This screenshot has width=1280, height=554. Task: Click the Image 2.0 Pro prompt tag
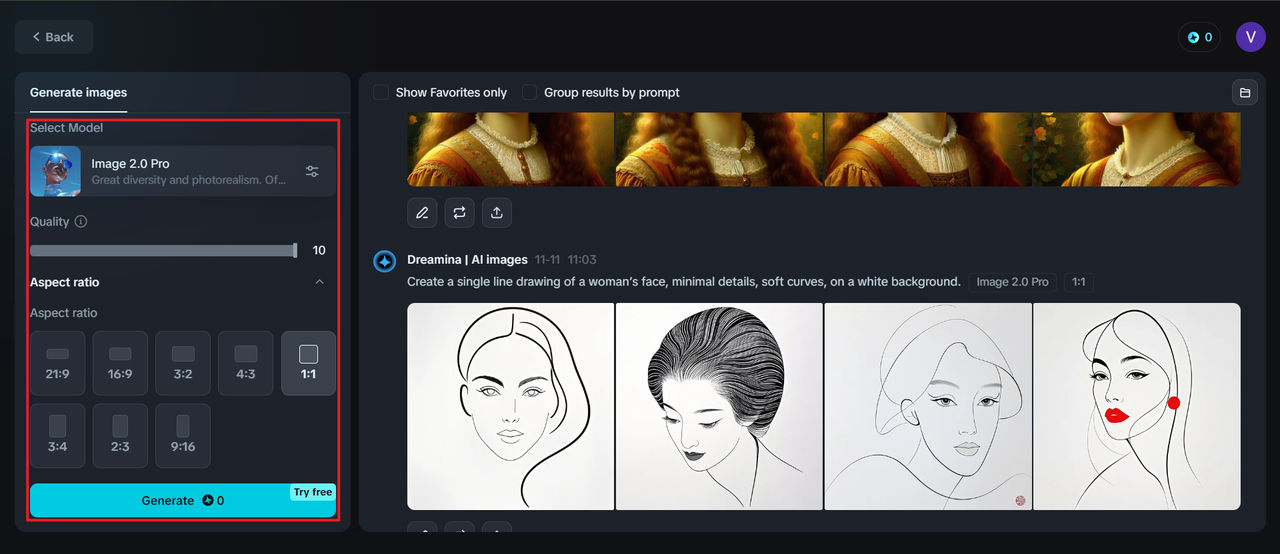coord(1012,282)
